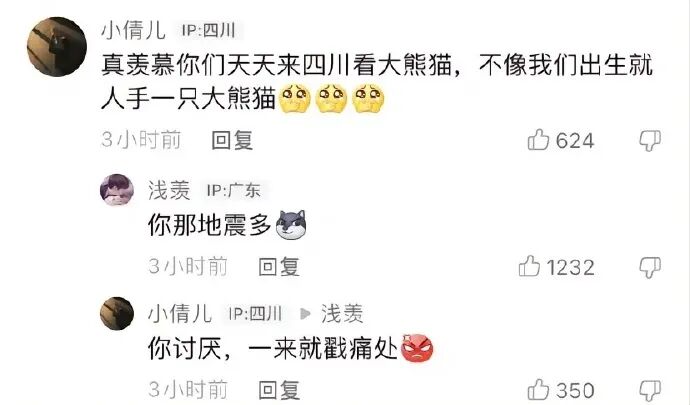The width and height of the screenshot is (690, 405).
Task: Reply to the comment 你讨厌，一来就戳痛处
Action: tap(279, 390)
